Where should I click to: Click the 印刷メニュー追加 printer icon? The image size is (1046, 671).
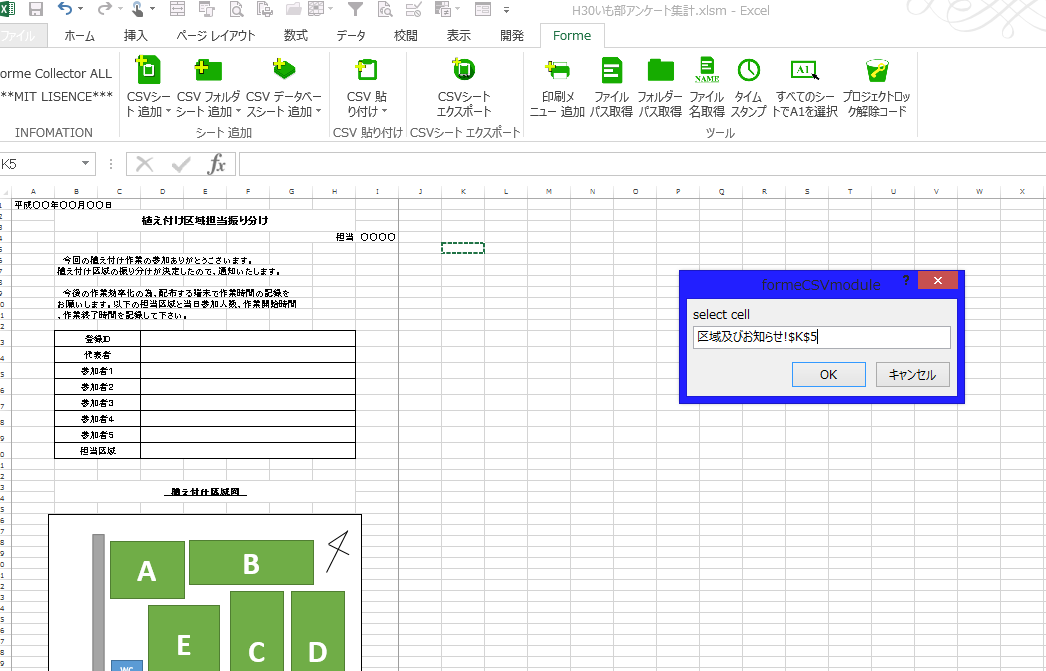click(557, 69)
